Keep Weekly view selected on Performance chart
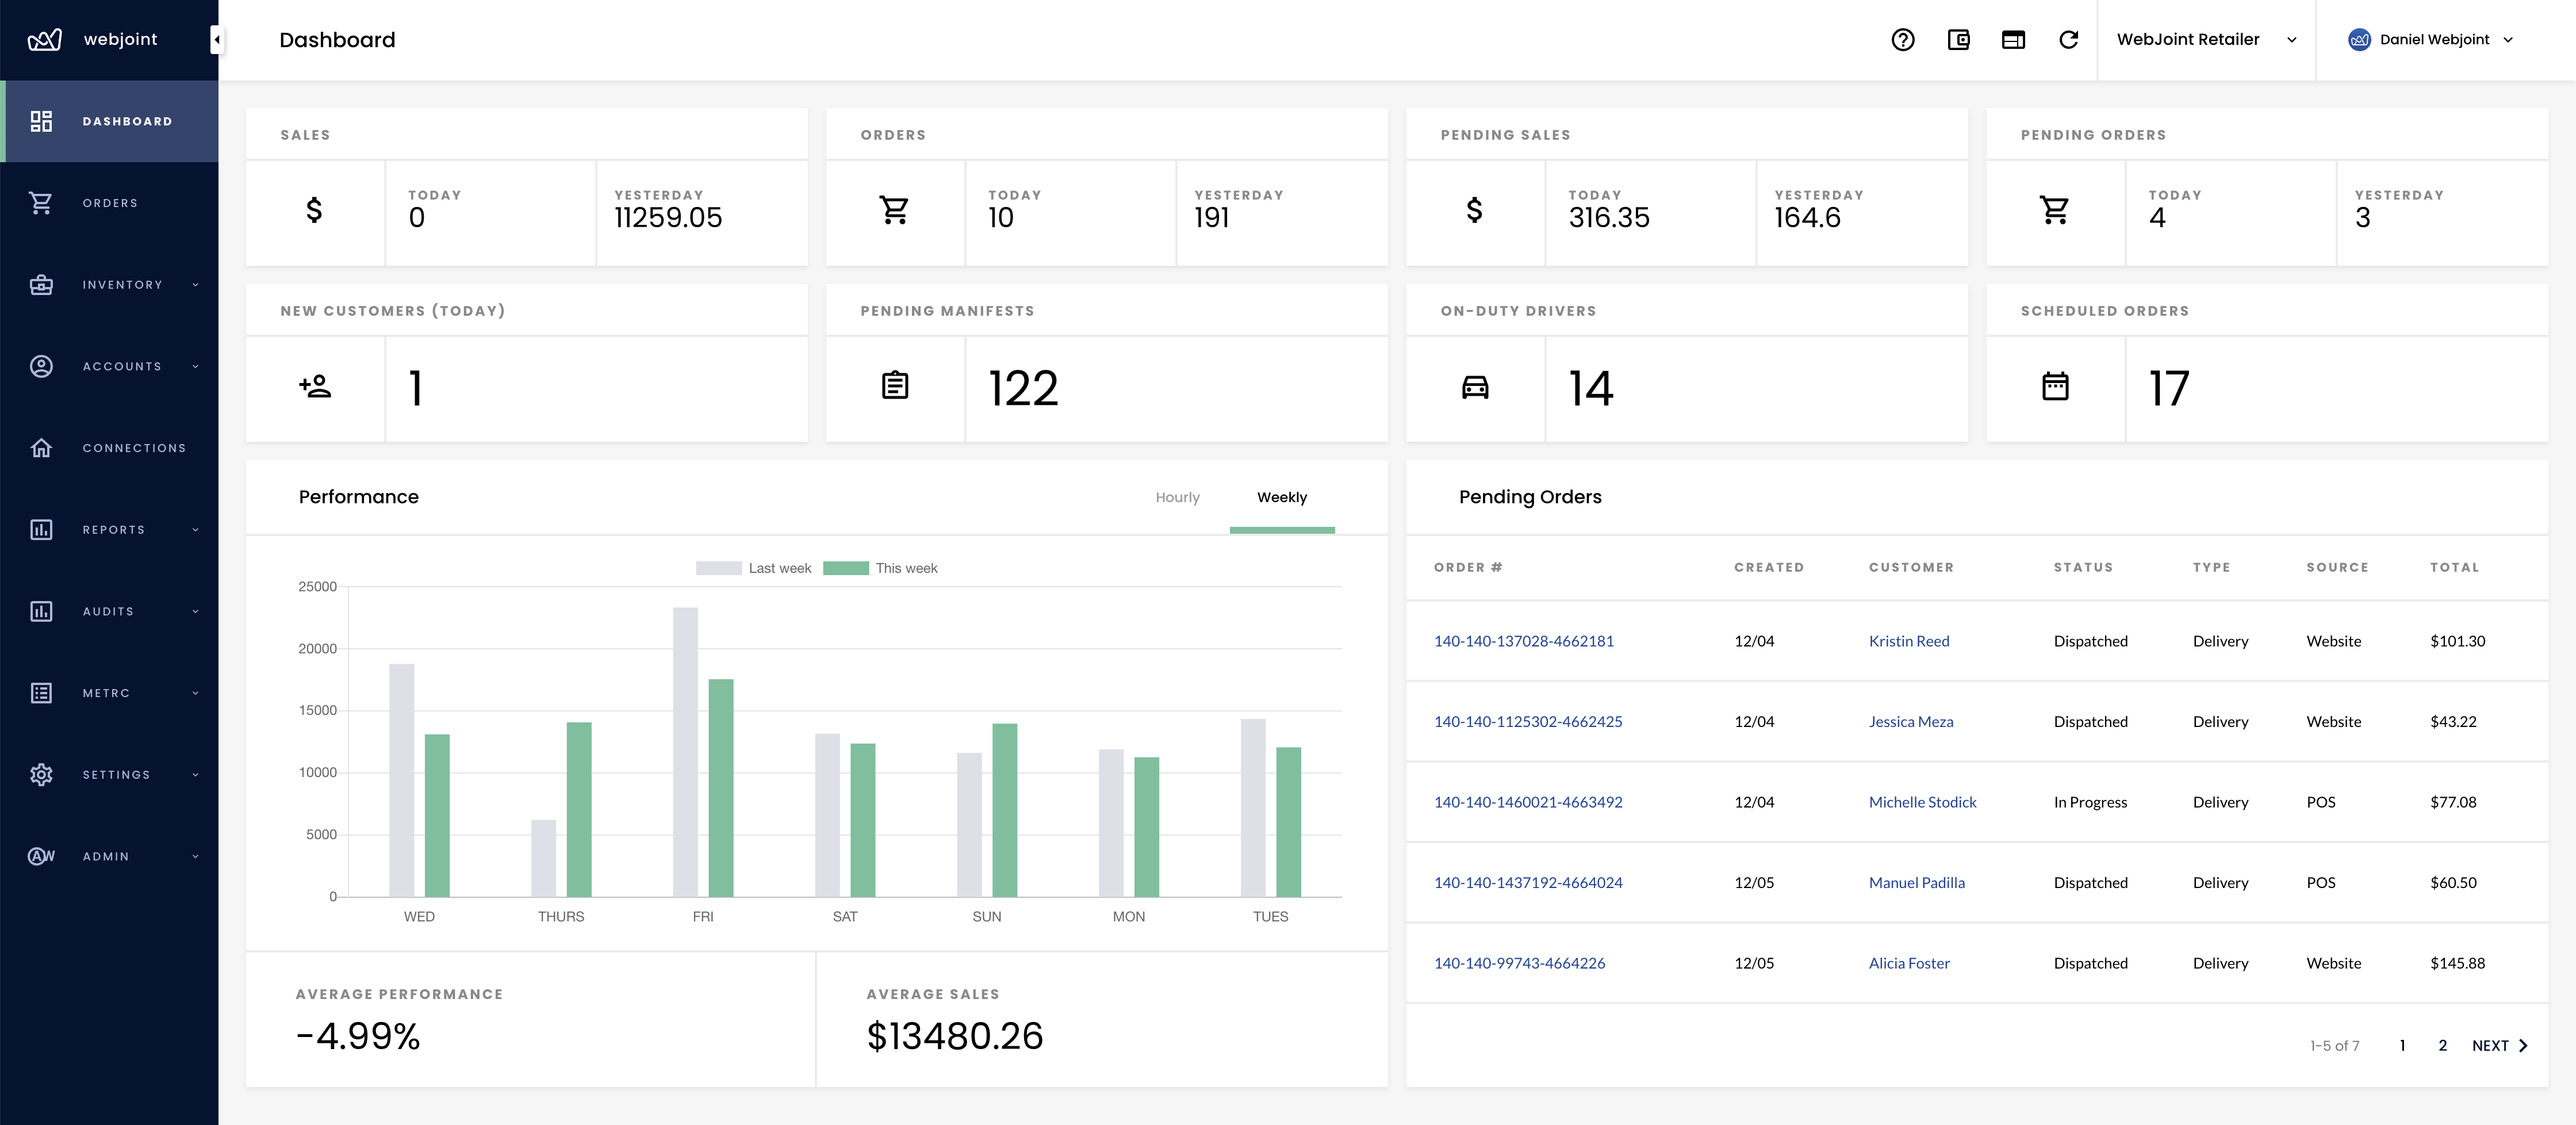 (x=1281, y=497)
